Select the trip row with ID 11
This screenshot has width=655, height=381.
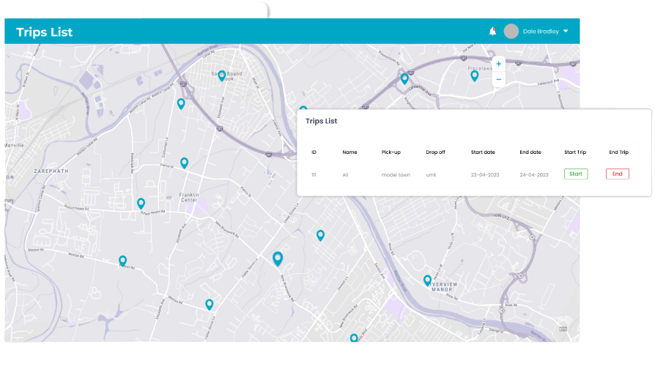point(472,175)
